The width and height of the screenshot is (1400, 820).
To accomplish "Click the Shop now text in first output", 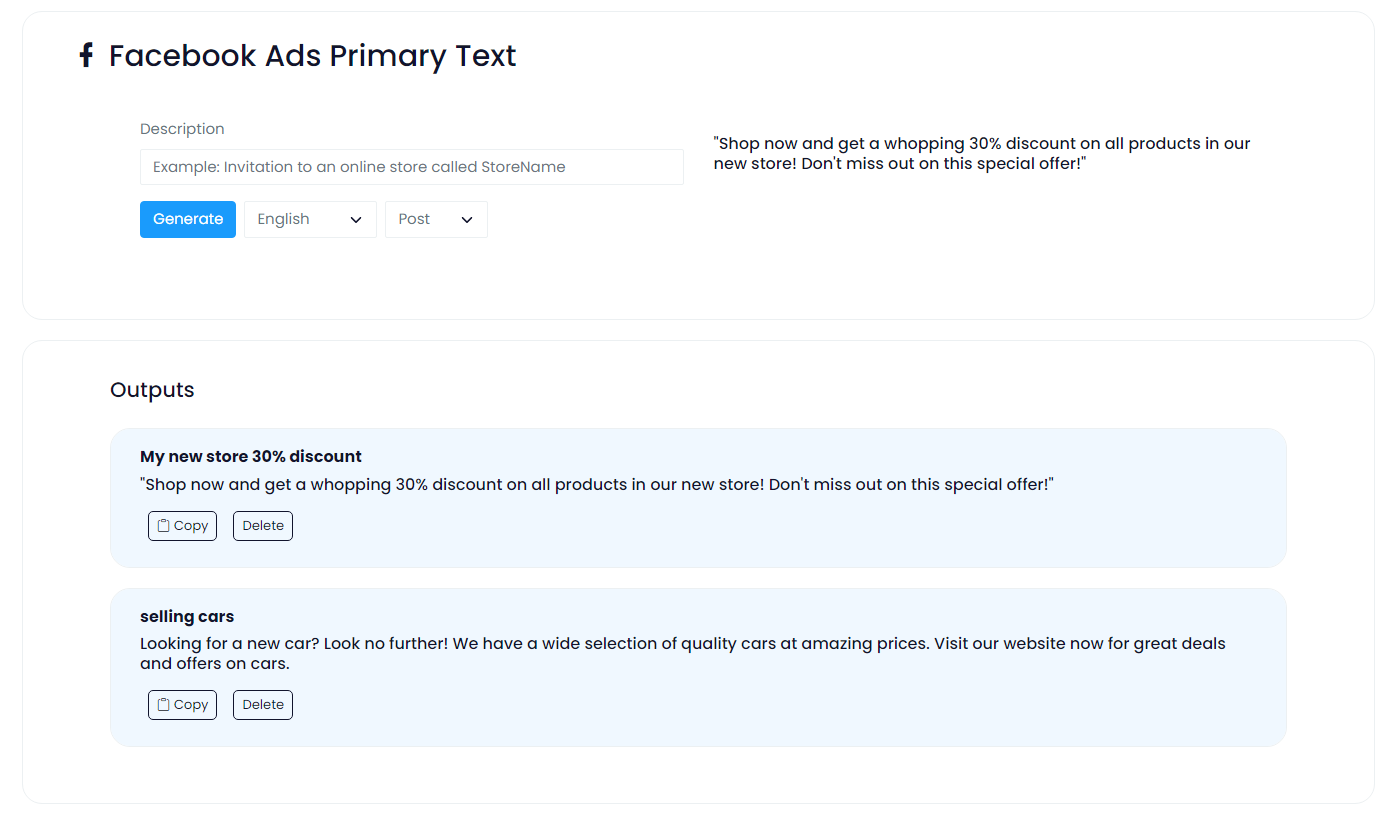I will pos(597,485).
